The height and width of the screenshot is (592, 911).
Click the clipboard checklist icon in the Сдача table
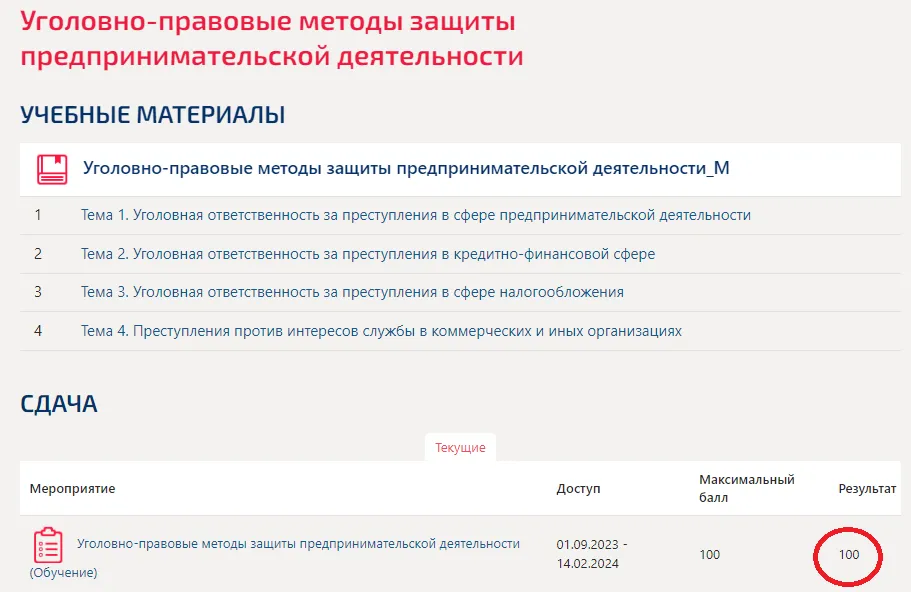(48, 545)
